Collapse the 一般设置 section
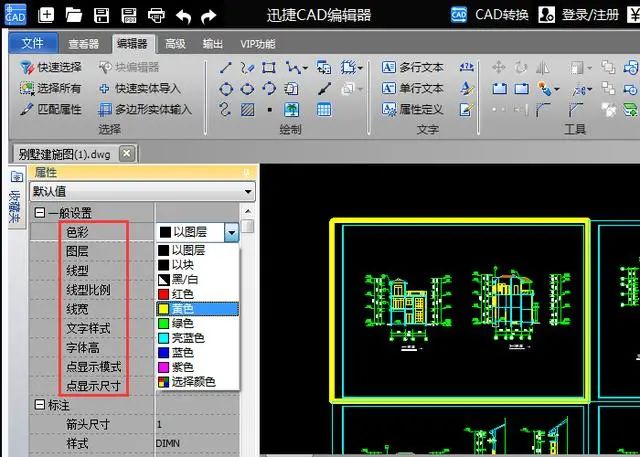The image size is (640, 457). tap(40, 213)
